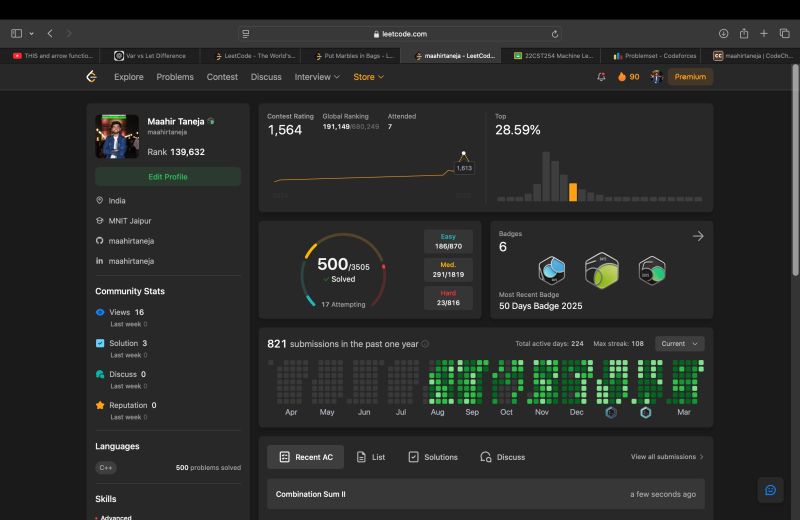This screenshot has width=800, height=520.
Task: Open the Current year dropdown
Action: [680, 343]
